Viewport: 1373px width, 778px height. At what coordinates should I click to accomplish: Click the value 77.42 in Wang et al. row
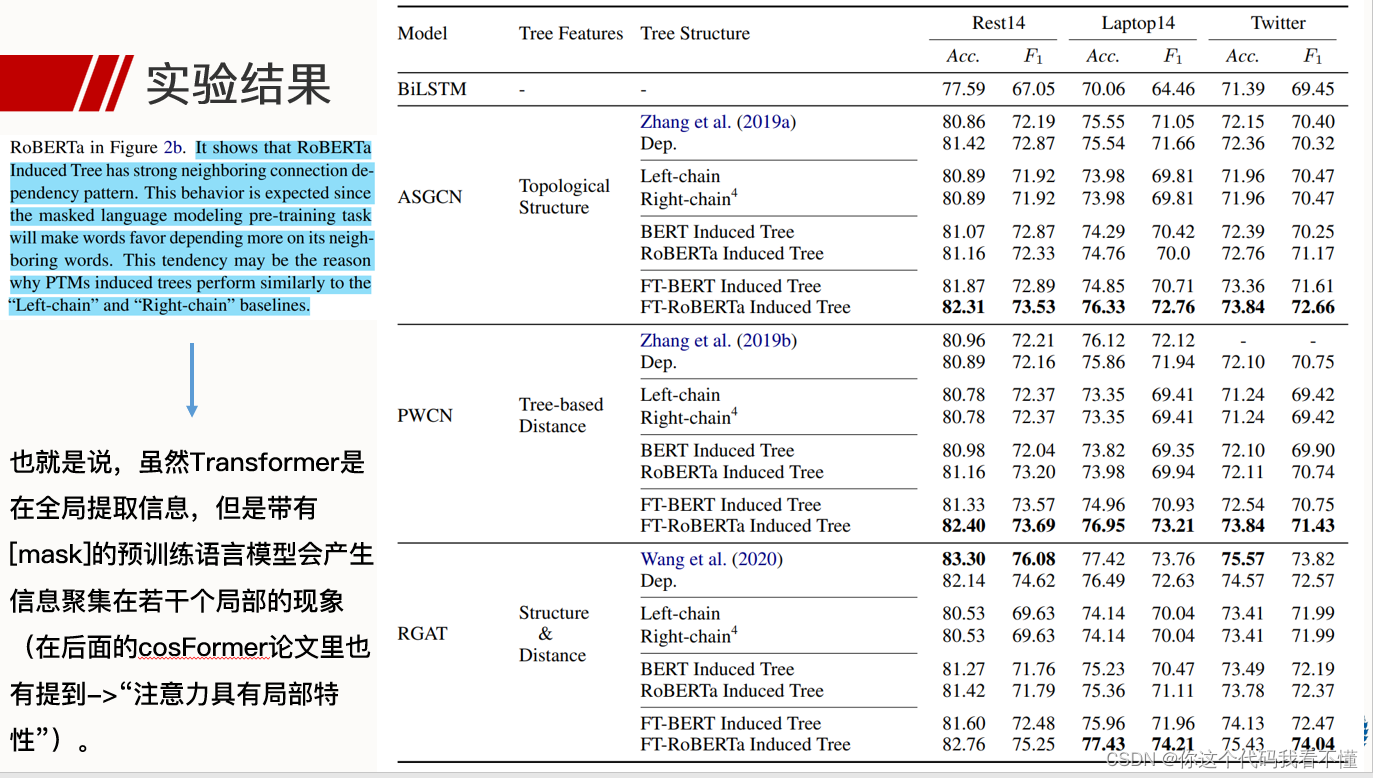coord(1103,560)
